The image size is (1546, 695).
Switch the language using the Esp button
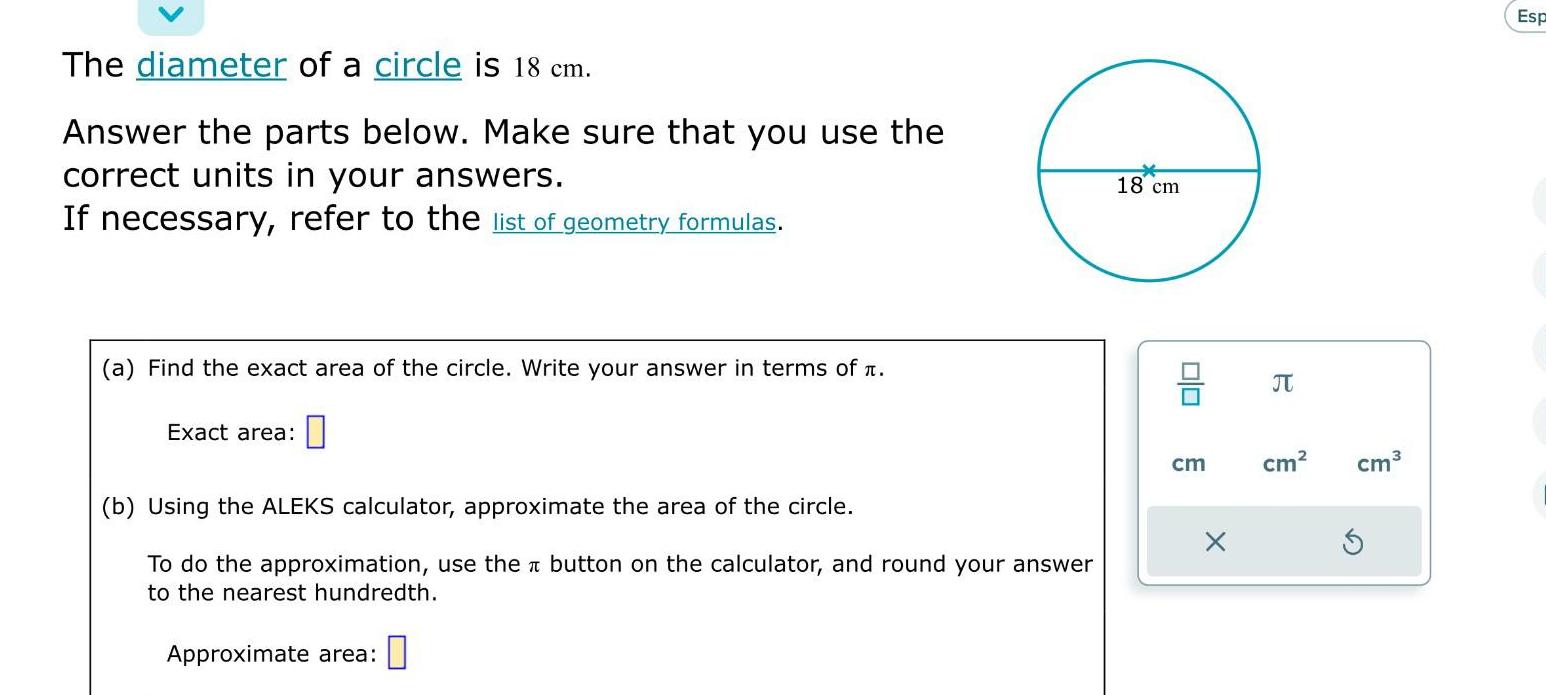(x=1533, y=17)
